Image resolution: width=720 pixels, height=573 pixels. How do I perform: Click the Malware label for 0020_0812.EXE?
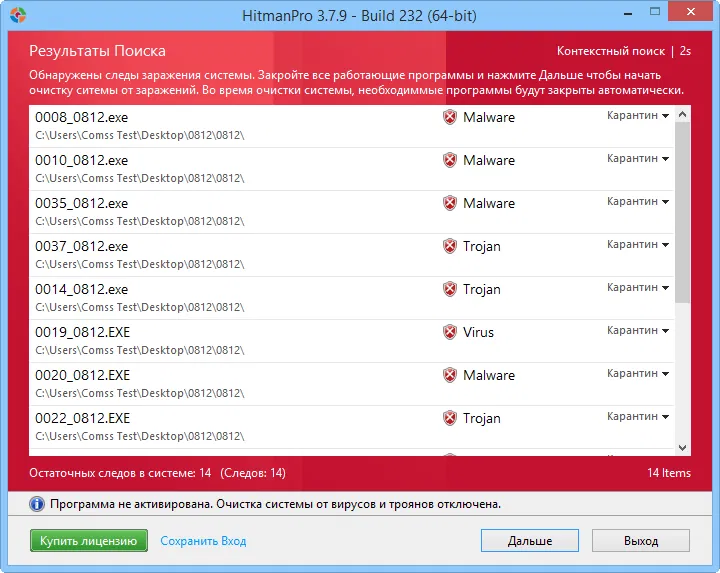click(x=489, y=376)
